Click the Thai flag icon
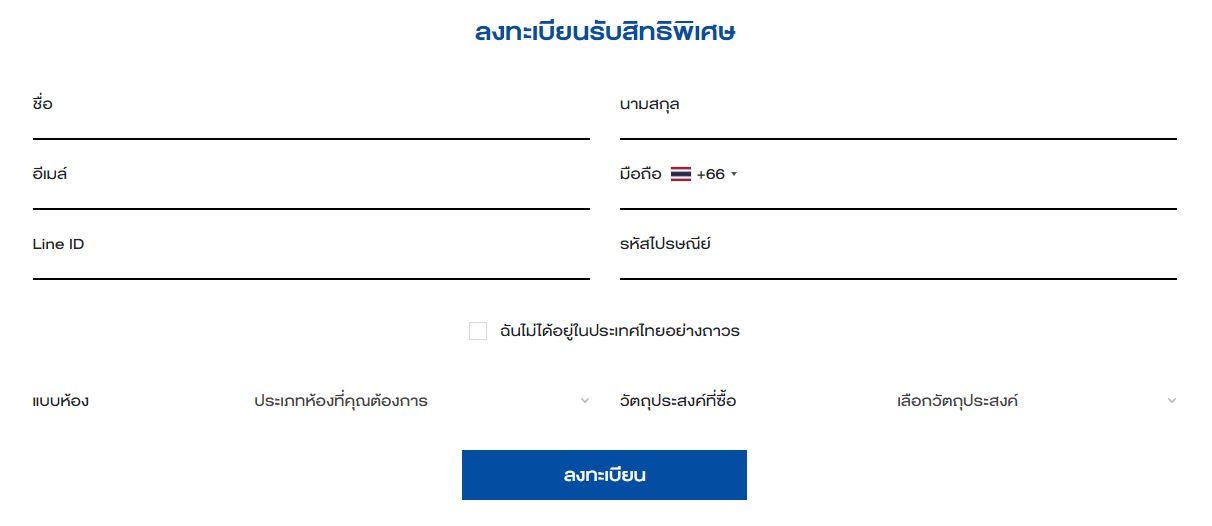1212x526 pixels. (680, 174)
